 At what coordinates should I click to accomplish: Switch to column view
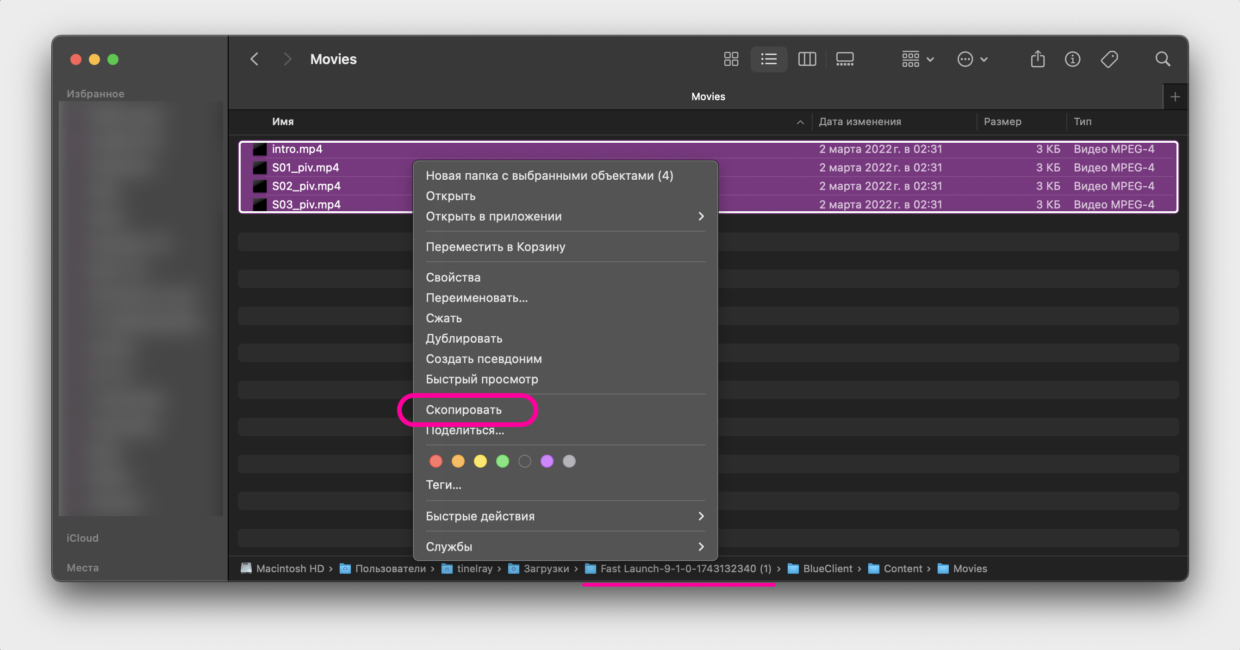807,59
